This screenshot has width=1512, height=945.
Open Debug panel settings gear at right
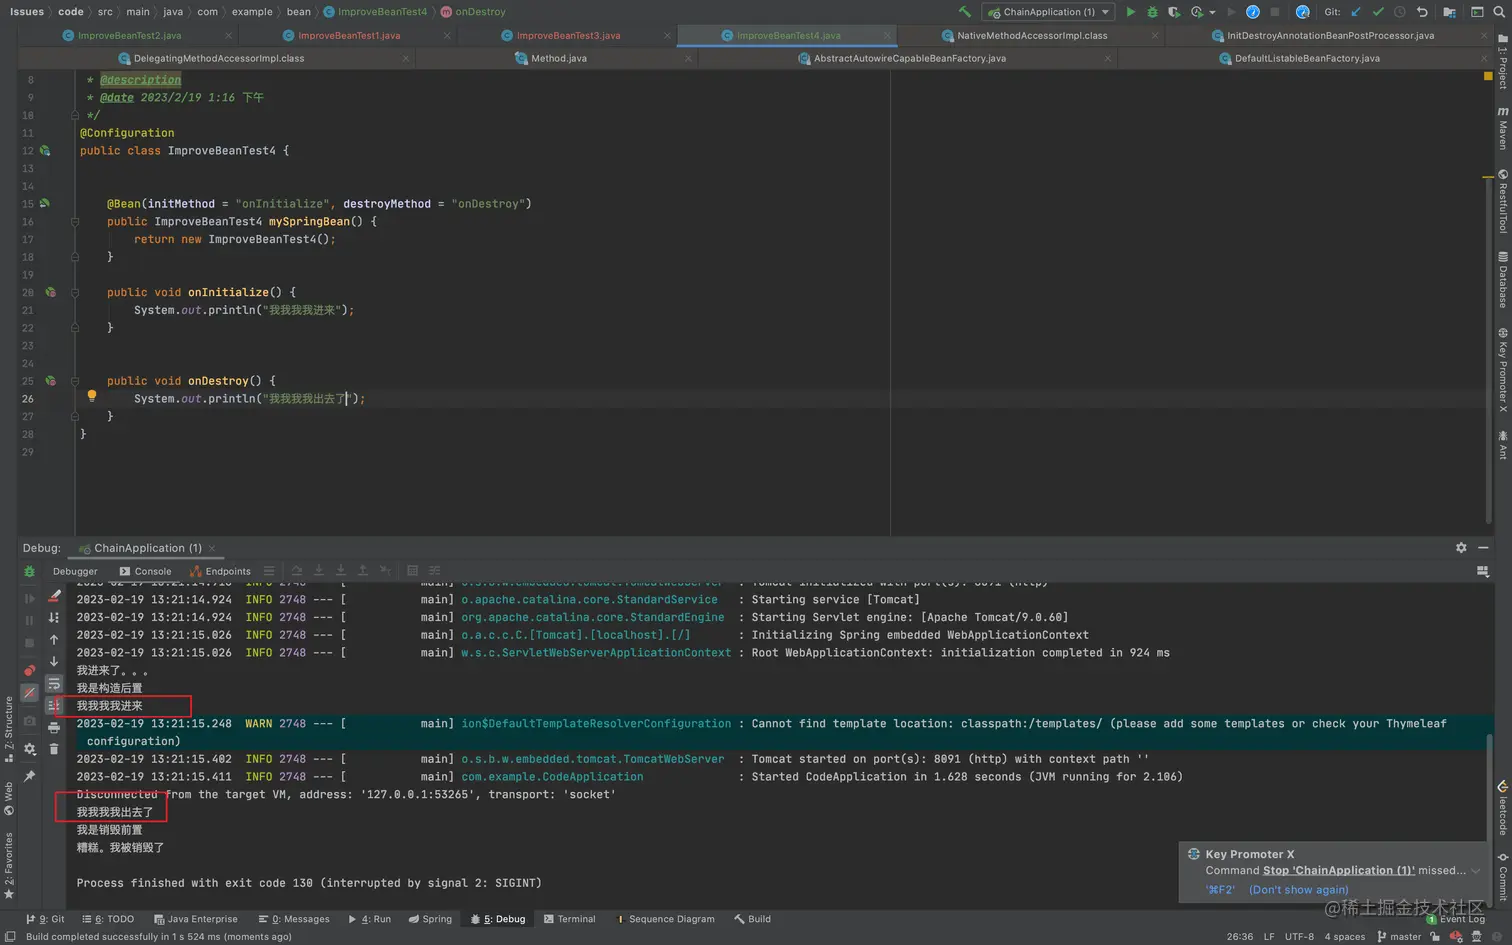pyautogui.click(x=1461, y=548)
